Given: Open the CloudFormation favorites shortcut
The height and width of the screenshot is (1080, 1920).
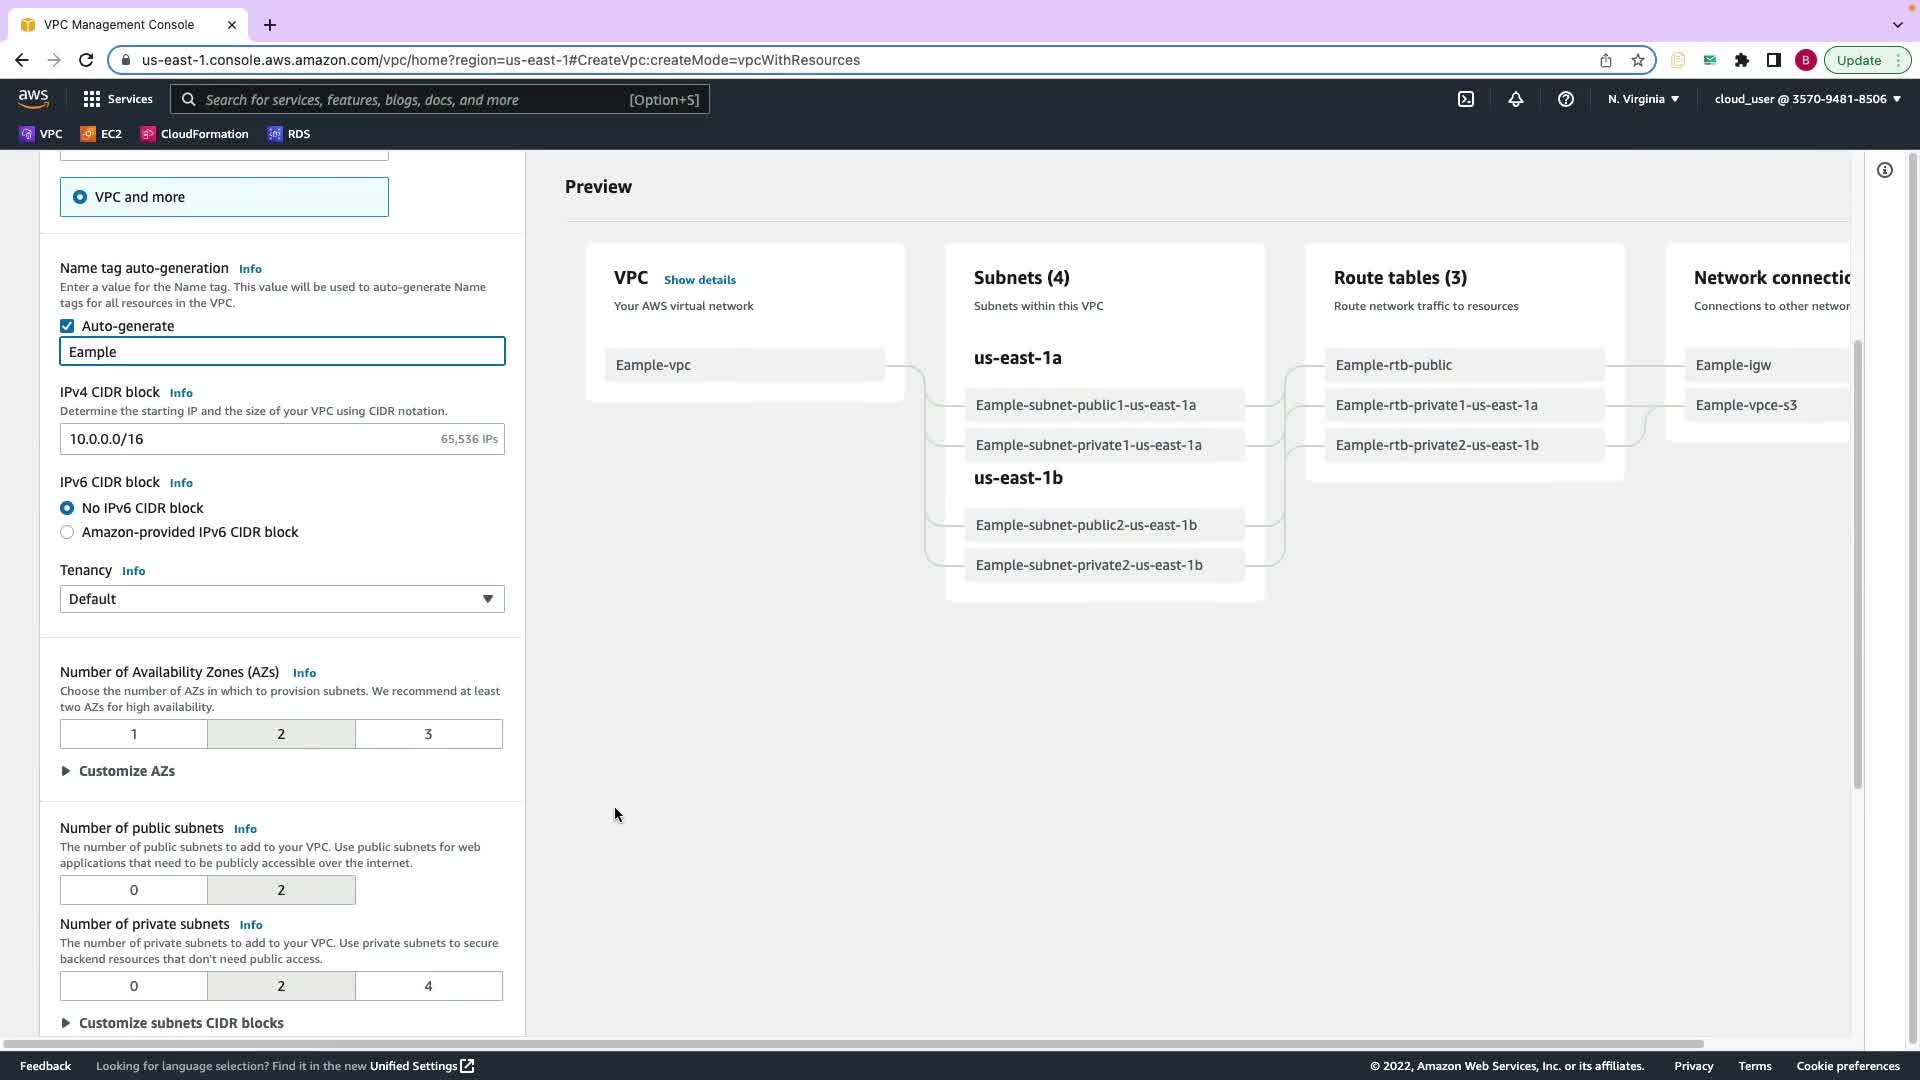Looking at the screenshot, I should click(195, 134).
